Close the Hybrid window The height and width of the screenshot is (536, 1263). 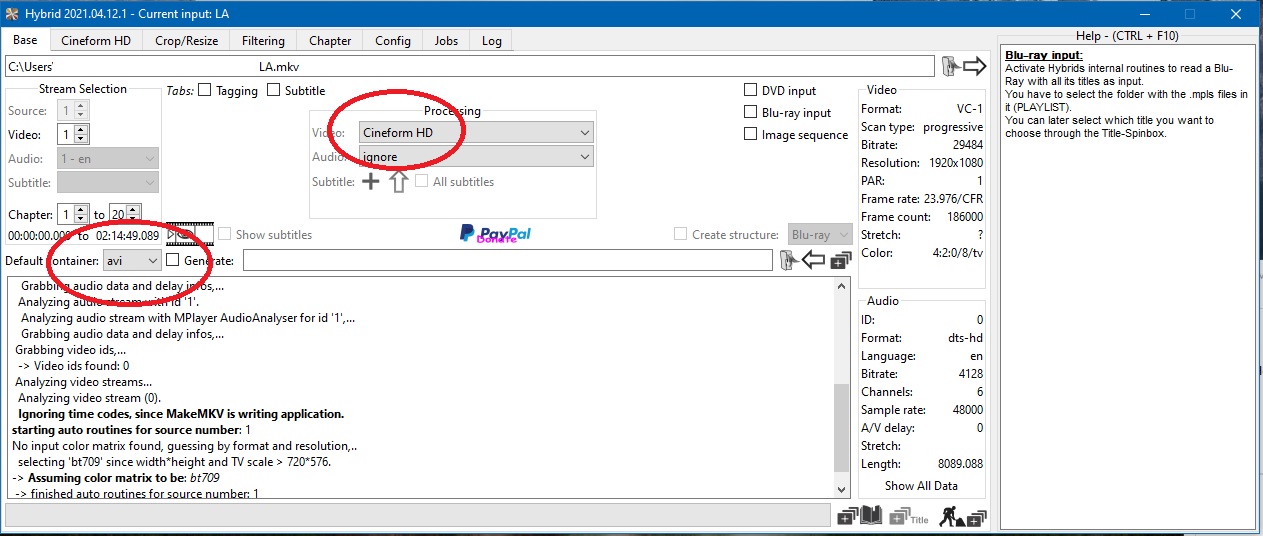1237,13
